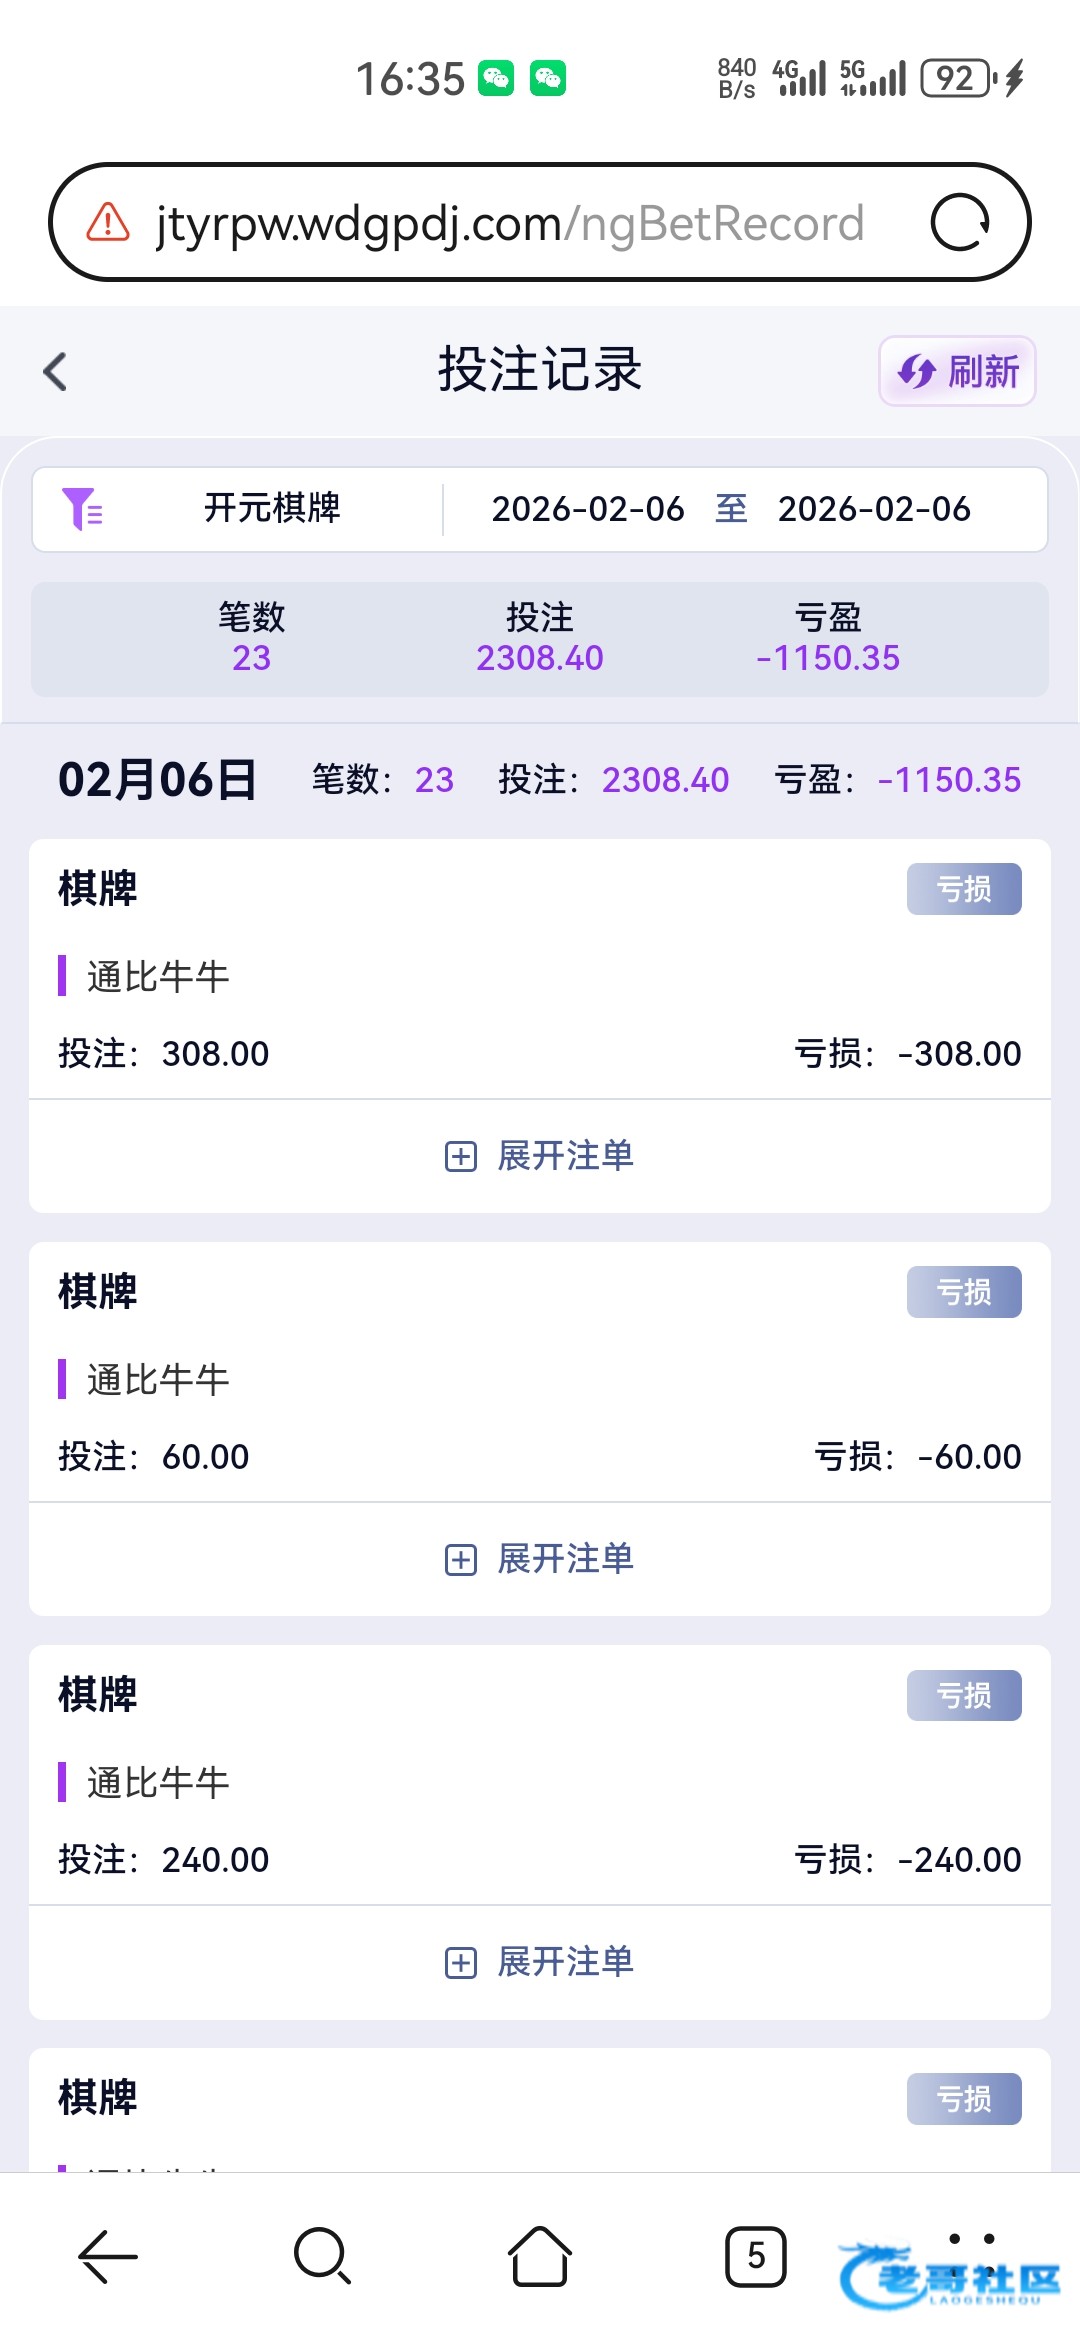Tap the 亏损 badge on the 308.00 bet

964,889
